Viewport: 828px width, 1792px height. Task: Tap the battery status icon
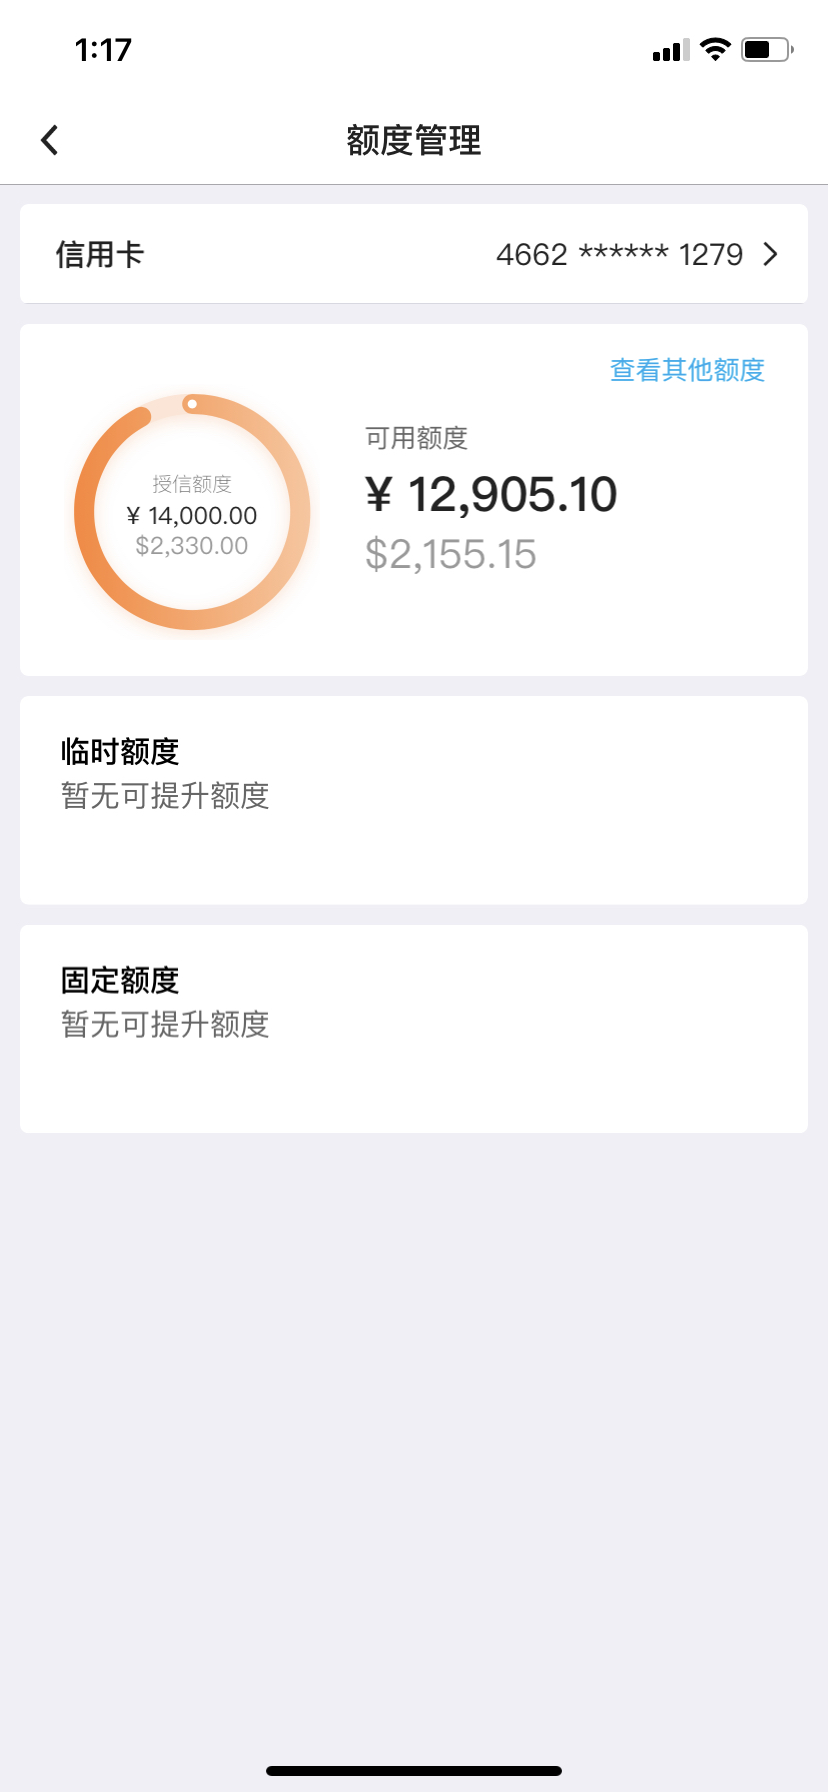[767, 49]
